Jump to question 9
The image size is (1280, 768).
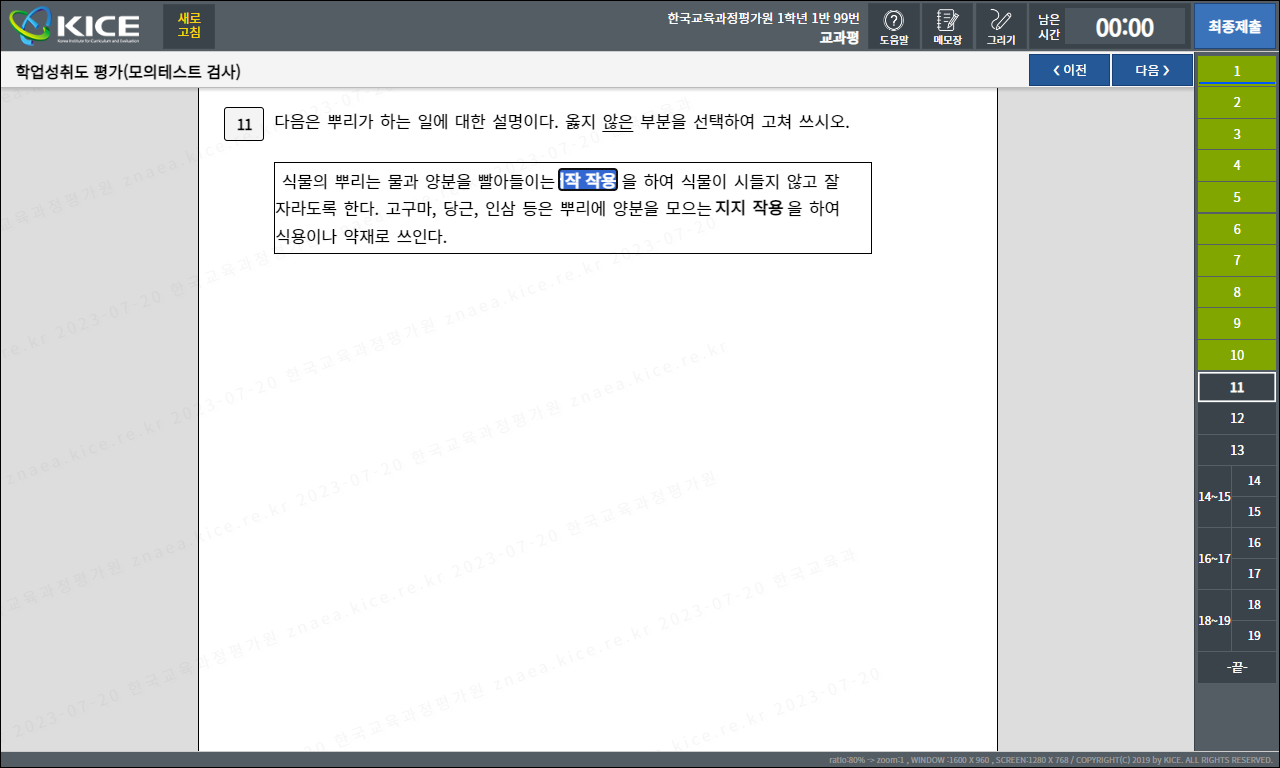[x=1237, y=323]
